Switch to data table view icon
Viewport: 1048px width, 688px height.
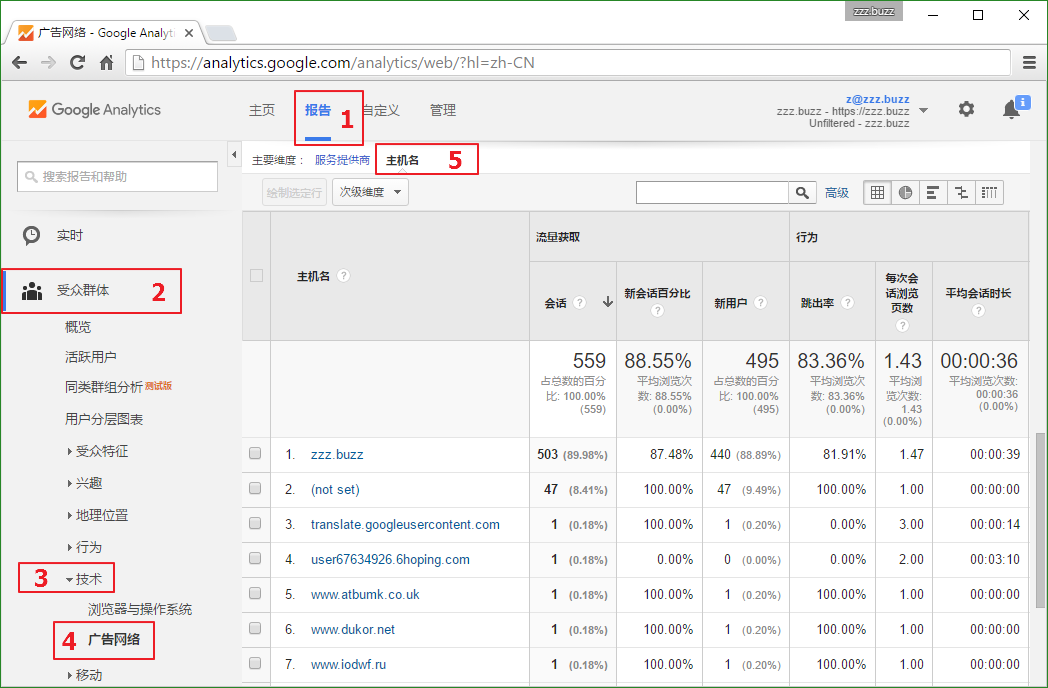878,193
